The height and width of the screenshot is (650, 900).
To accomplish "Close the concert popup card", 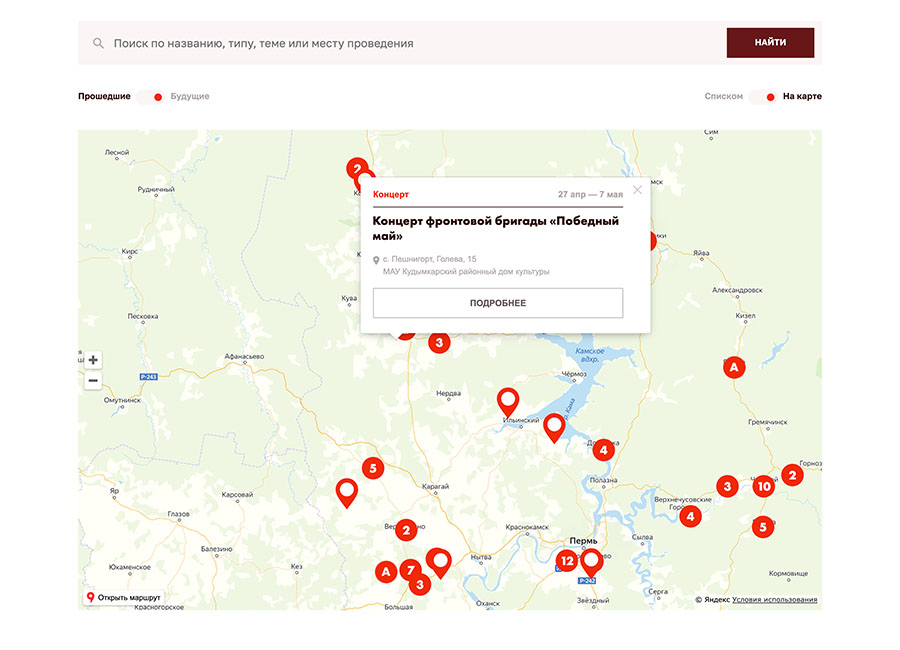I will (x=637, y=190).
